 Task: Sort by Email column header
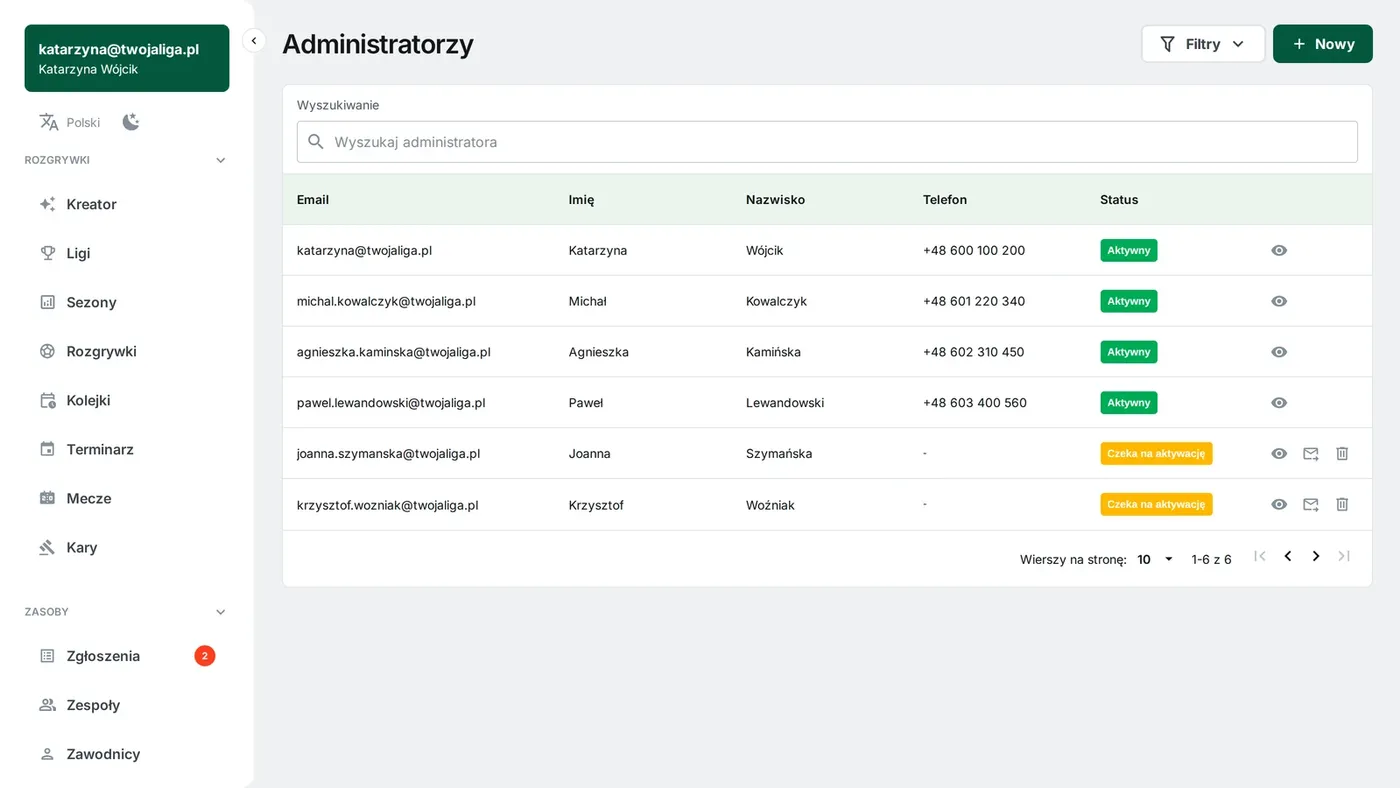coord(313,200)
